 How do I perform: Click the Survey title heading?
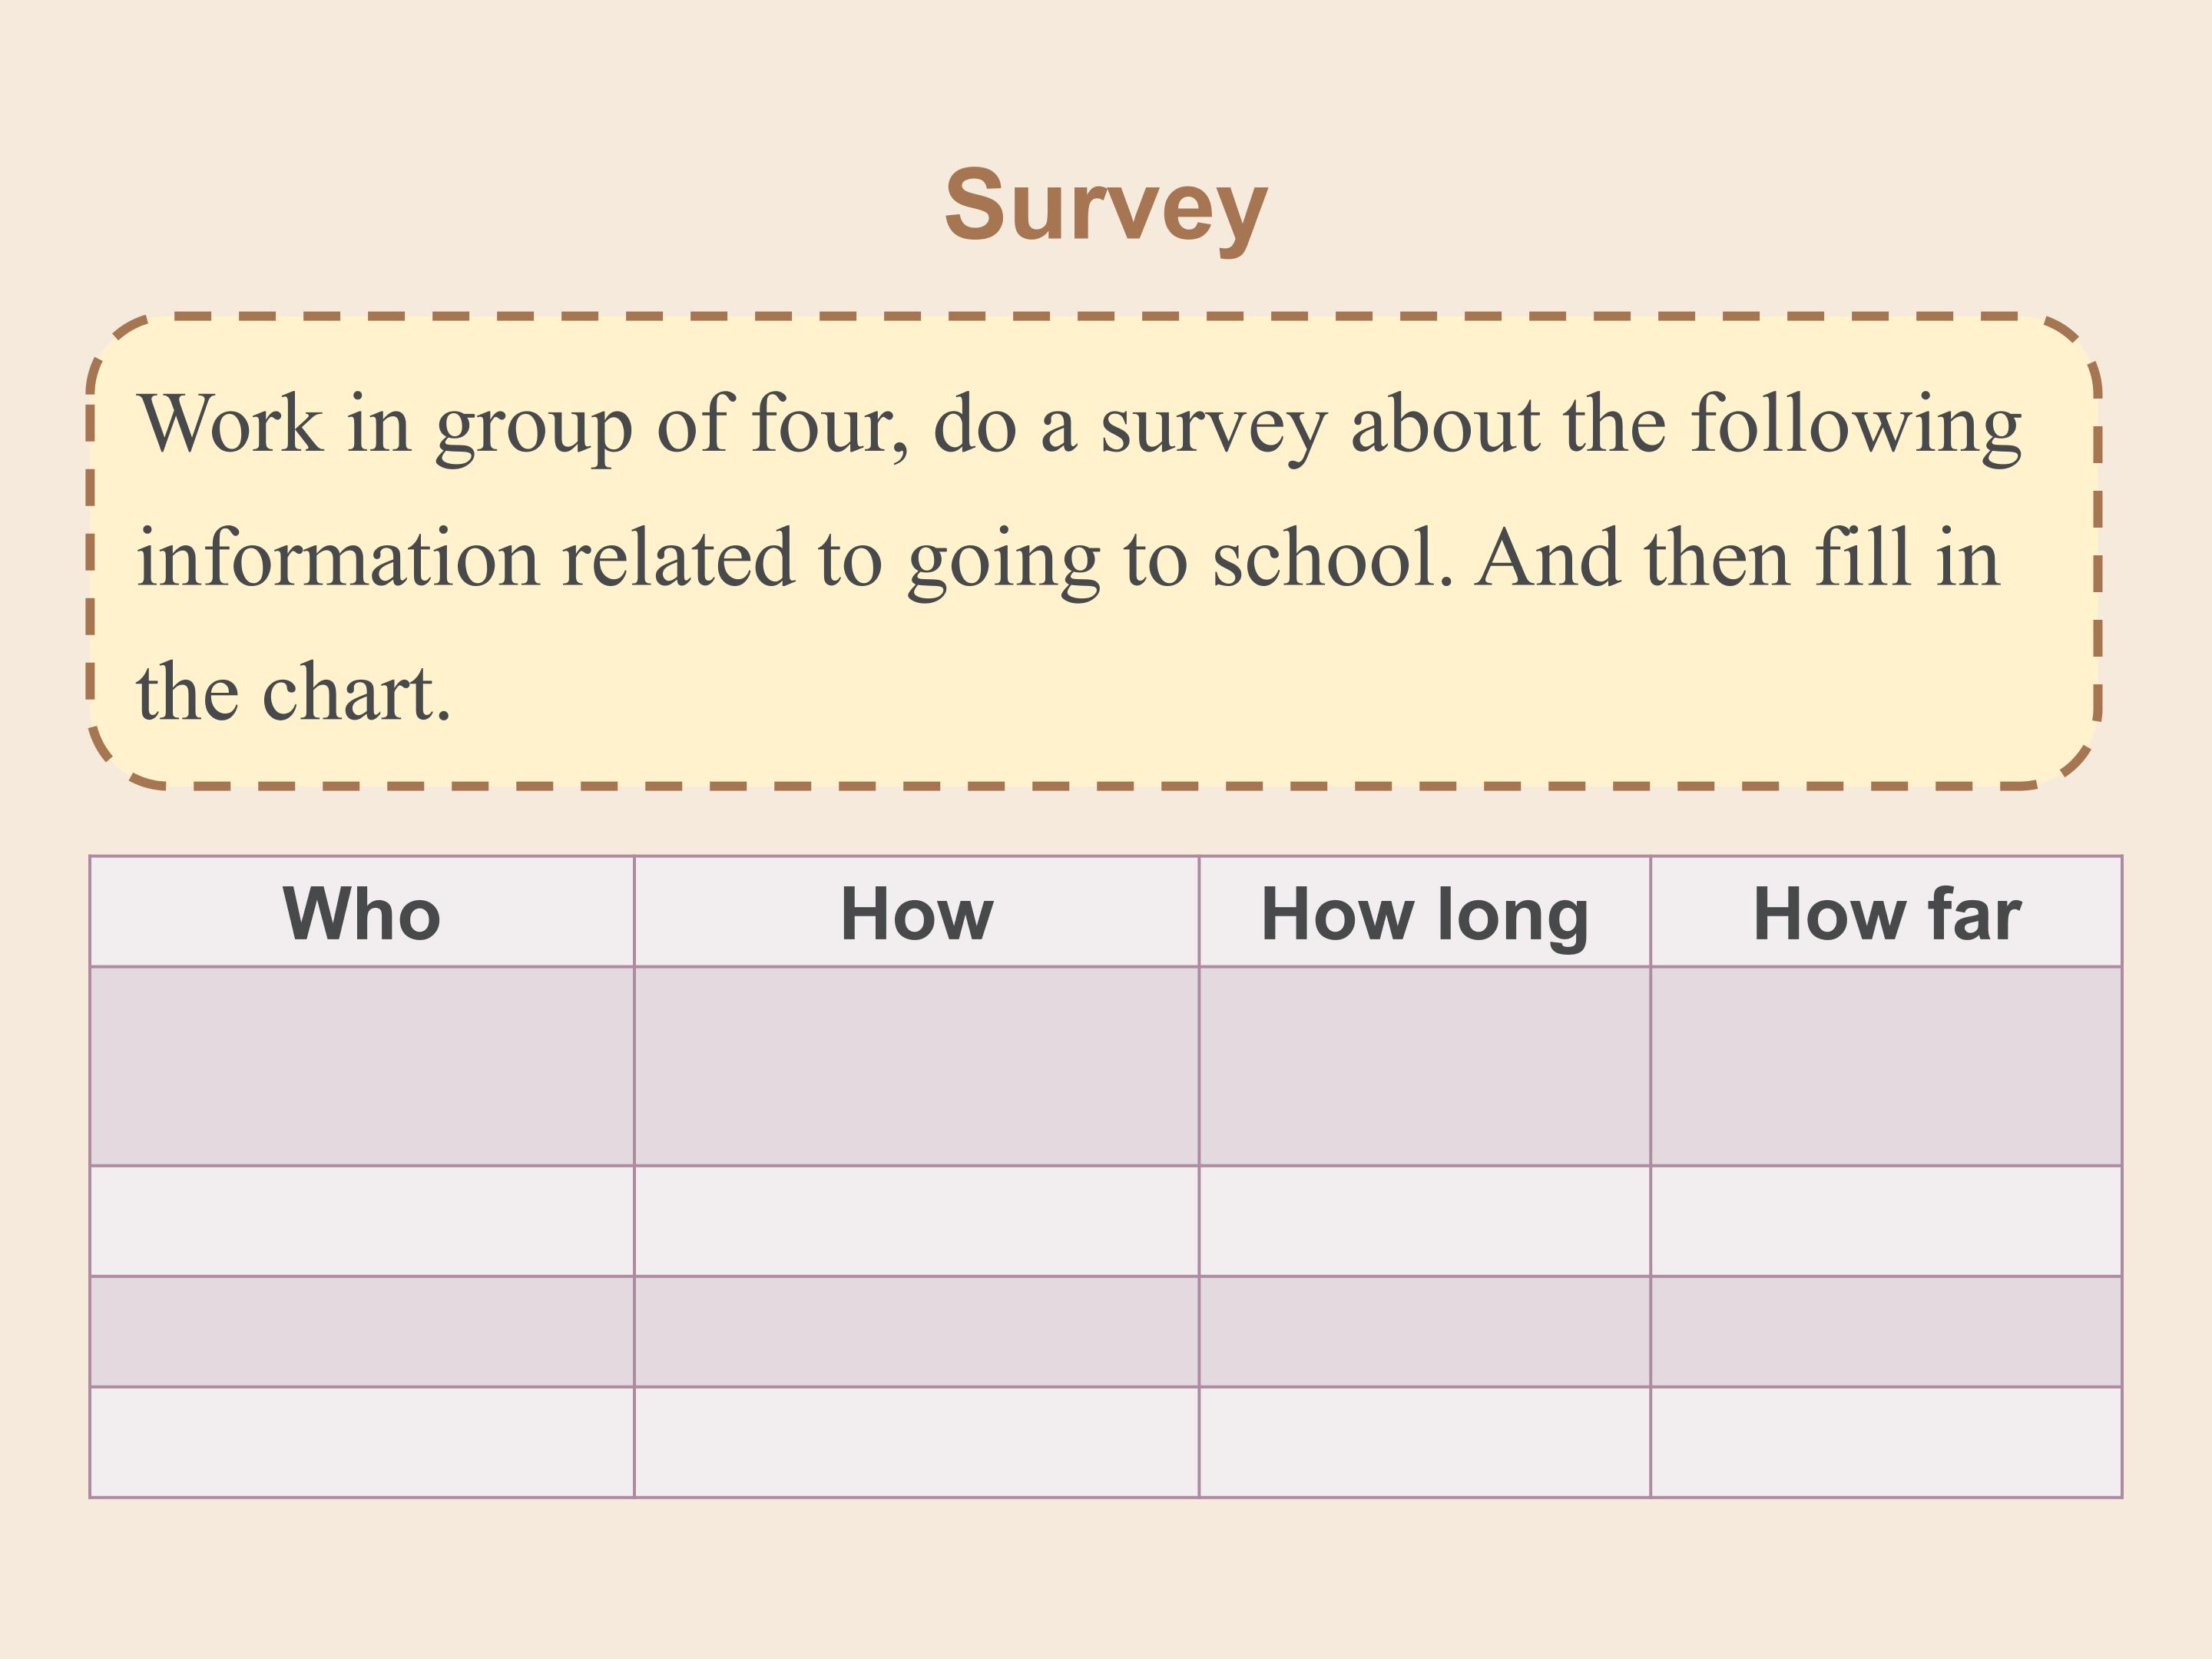[x=1106, y=207]
